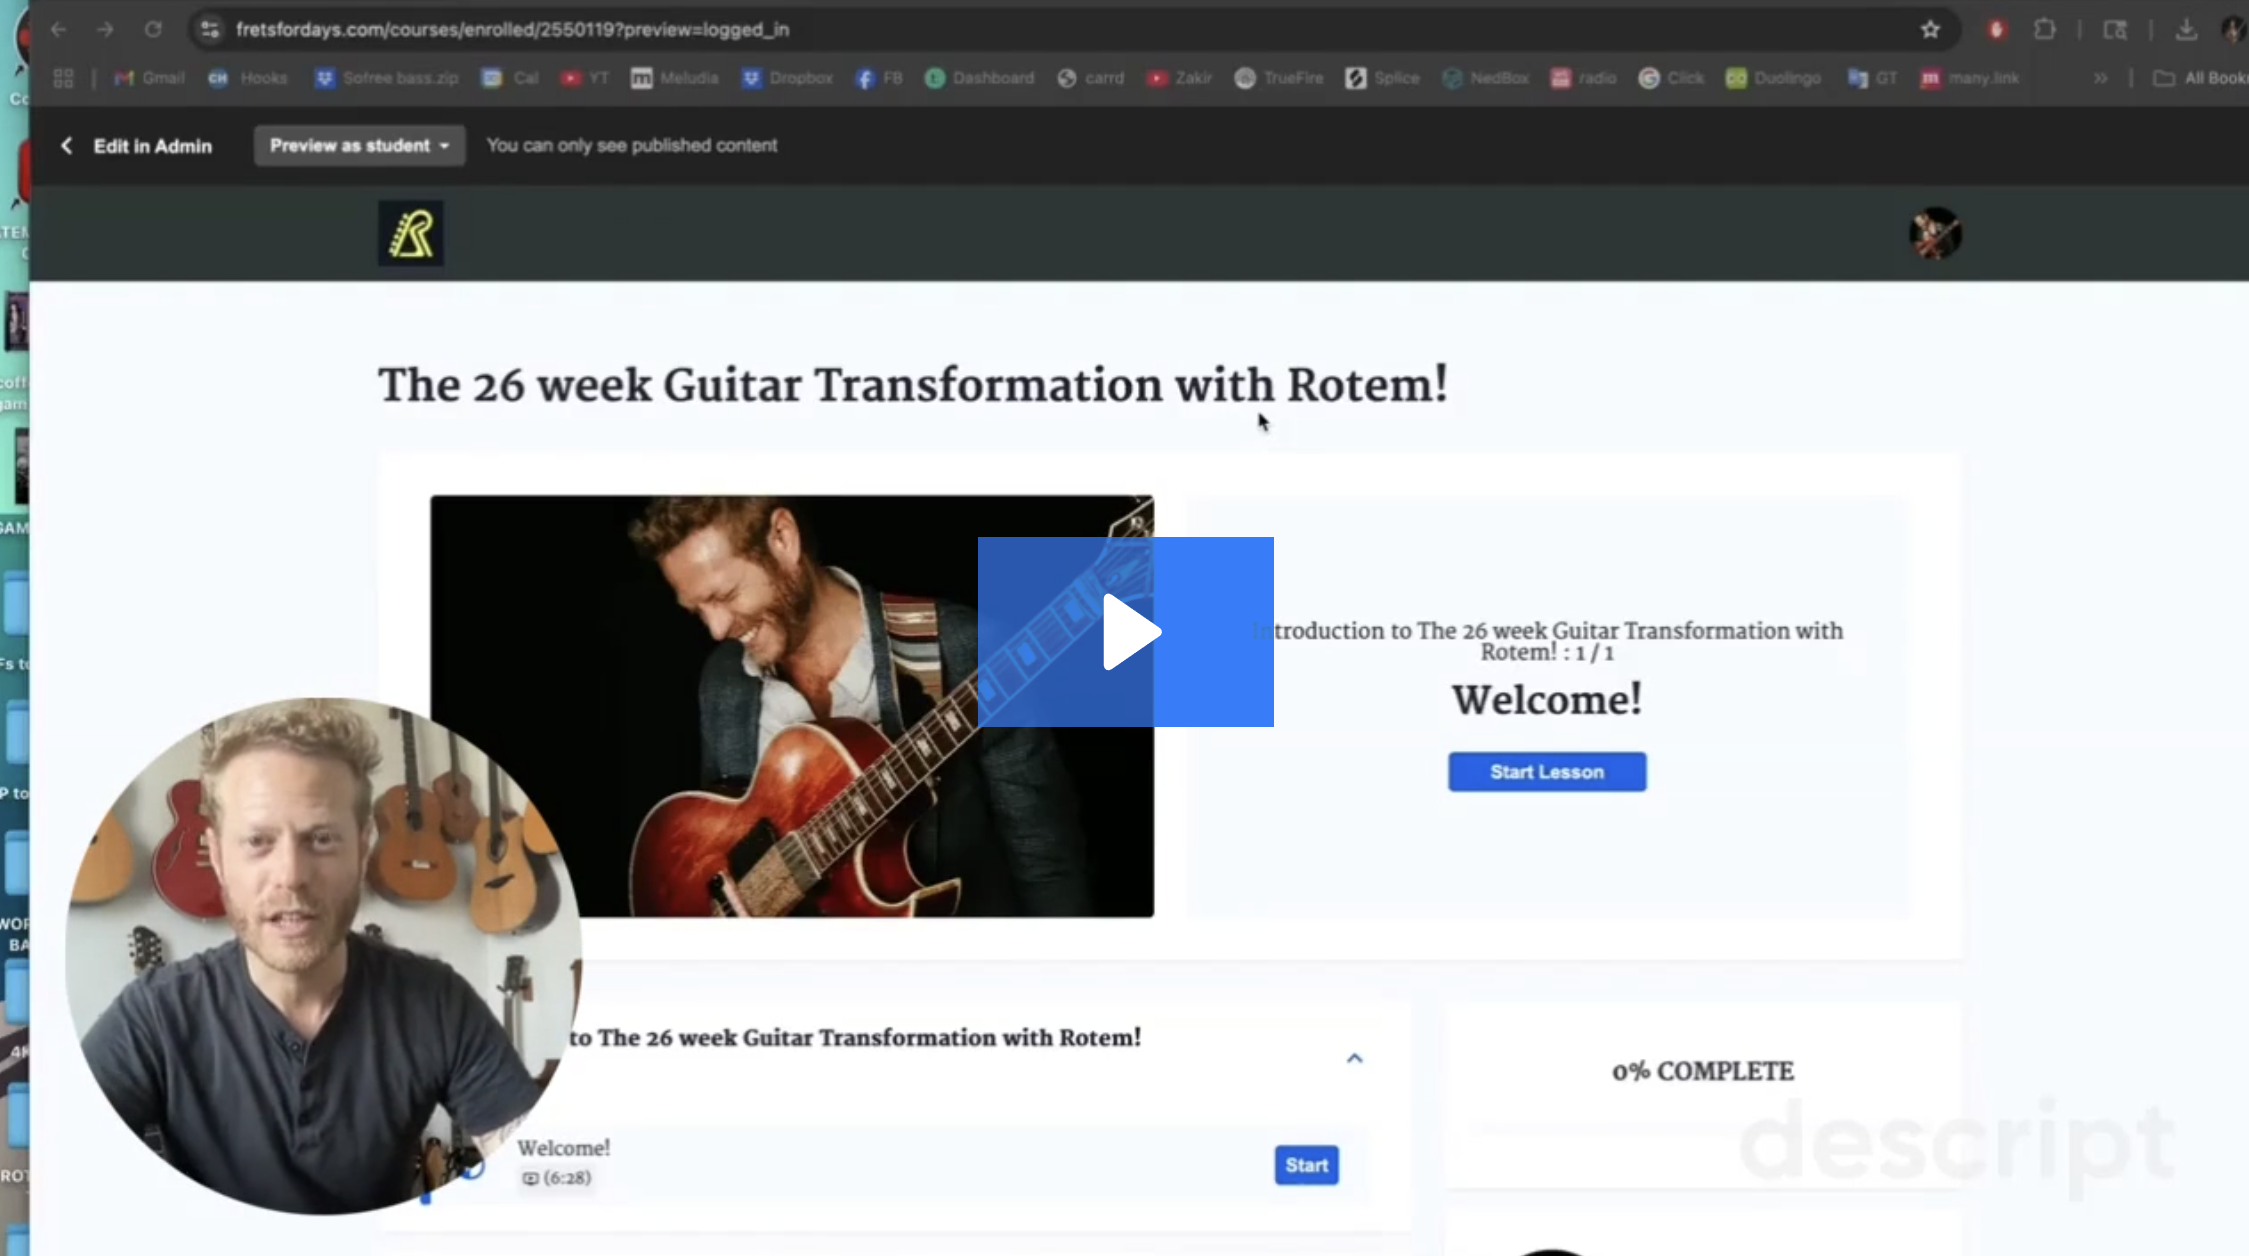Open the TrueFire bookmark
The image size is (2249, 1256).
1279,78
